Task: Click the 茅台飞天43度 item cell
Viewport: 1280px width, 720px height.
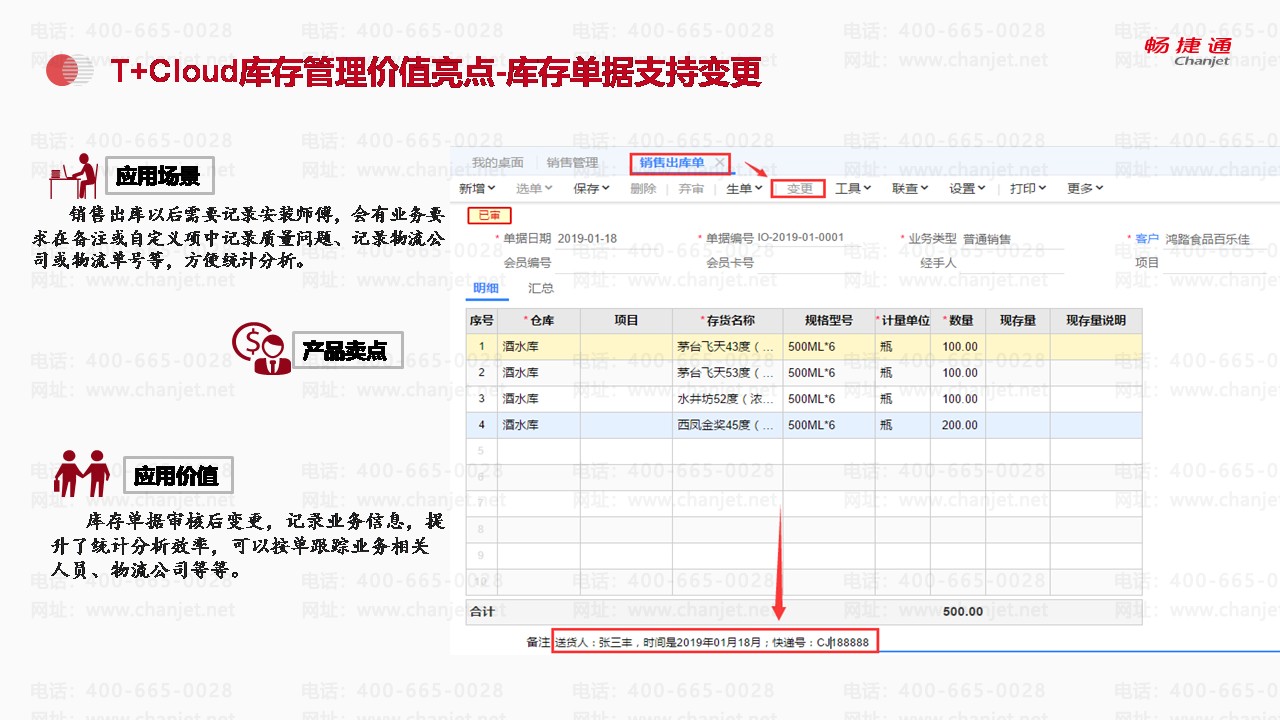Action: (727, 347)
